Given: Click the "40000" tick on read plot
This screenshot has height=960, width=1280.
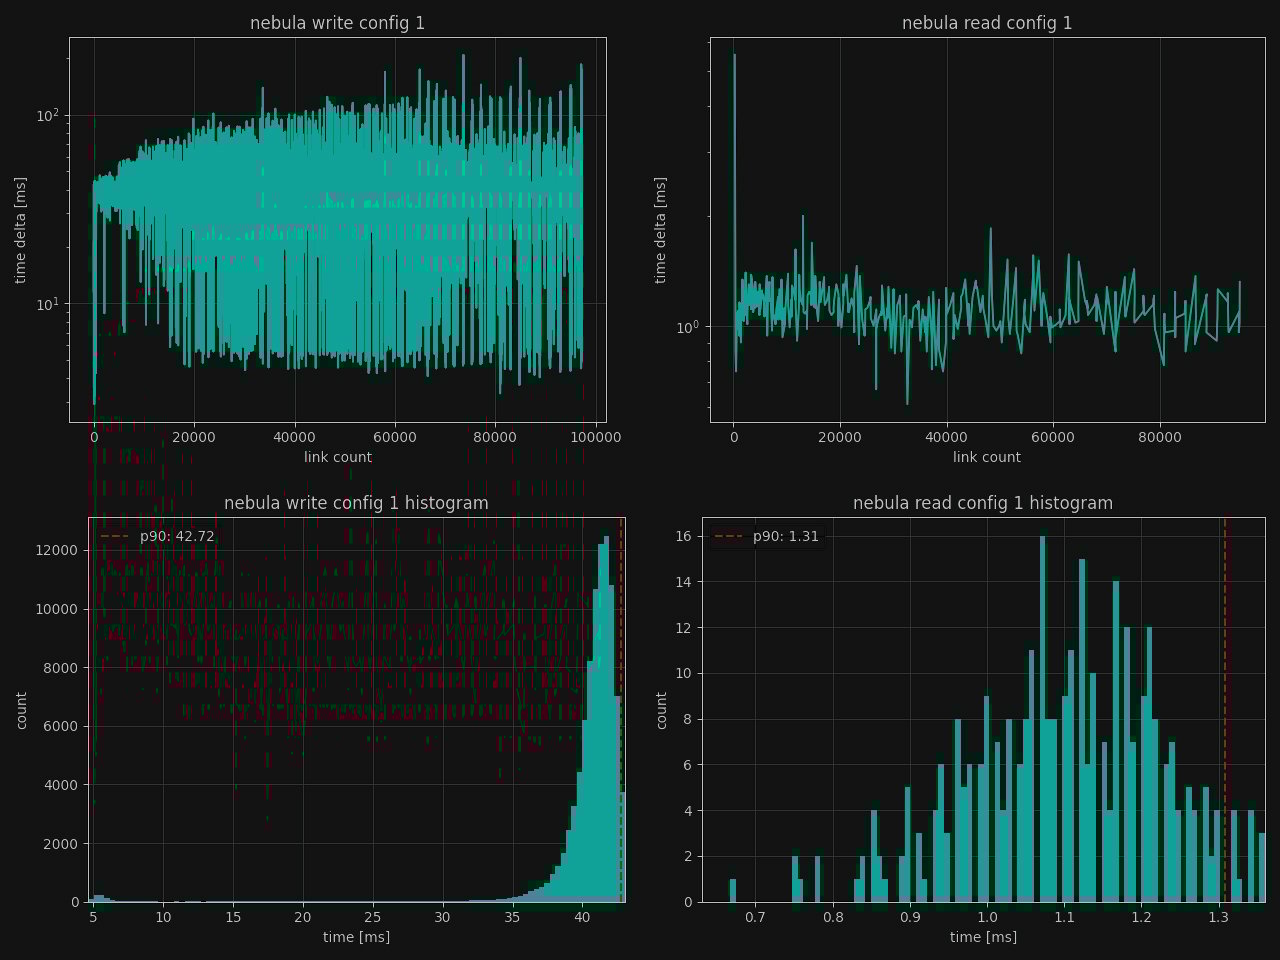Looking at the screenshot, I should click(946, 437).
